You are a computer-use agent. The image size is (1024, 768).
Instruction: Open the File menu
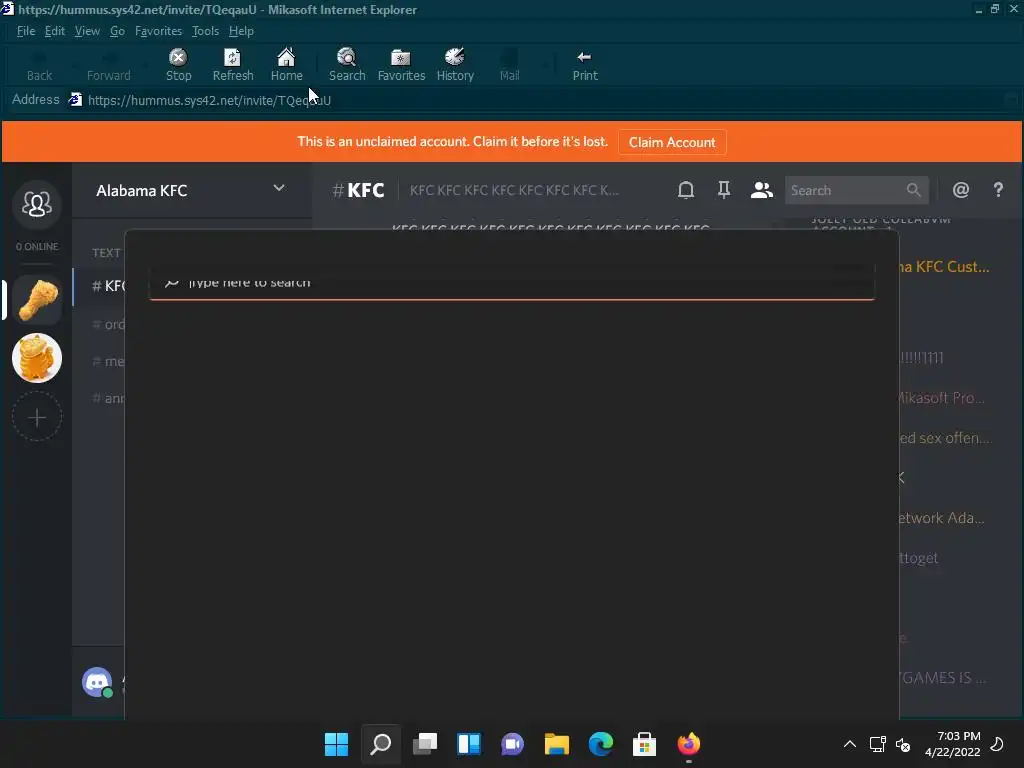tap(25, 31)
